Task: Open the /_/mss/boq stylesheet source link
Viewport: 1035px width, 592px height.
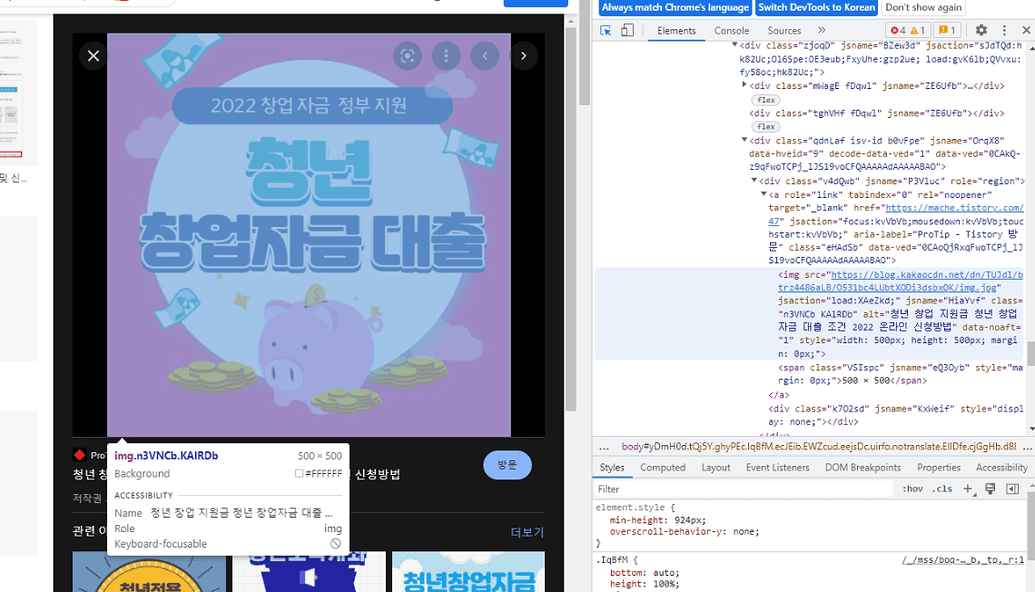Action: tap(962, 560)
